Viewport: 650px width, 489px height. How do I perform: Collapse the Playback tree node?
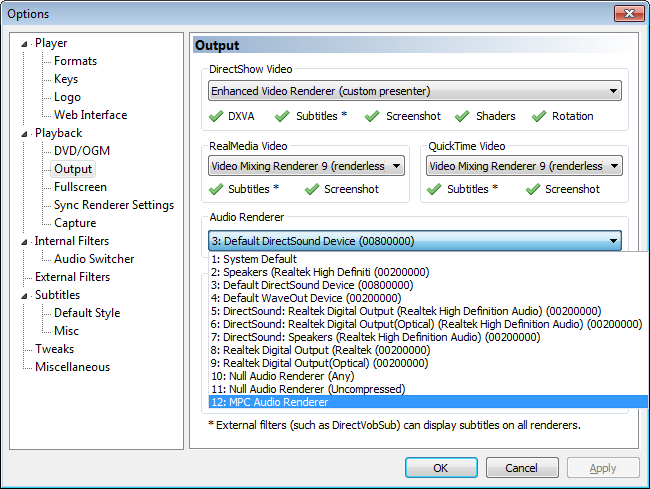coord(24,134)
